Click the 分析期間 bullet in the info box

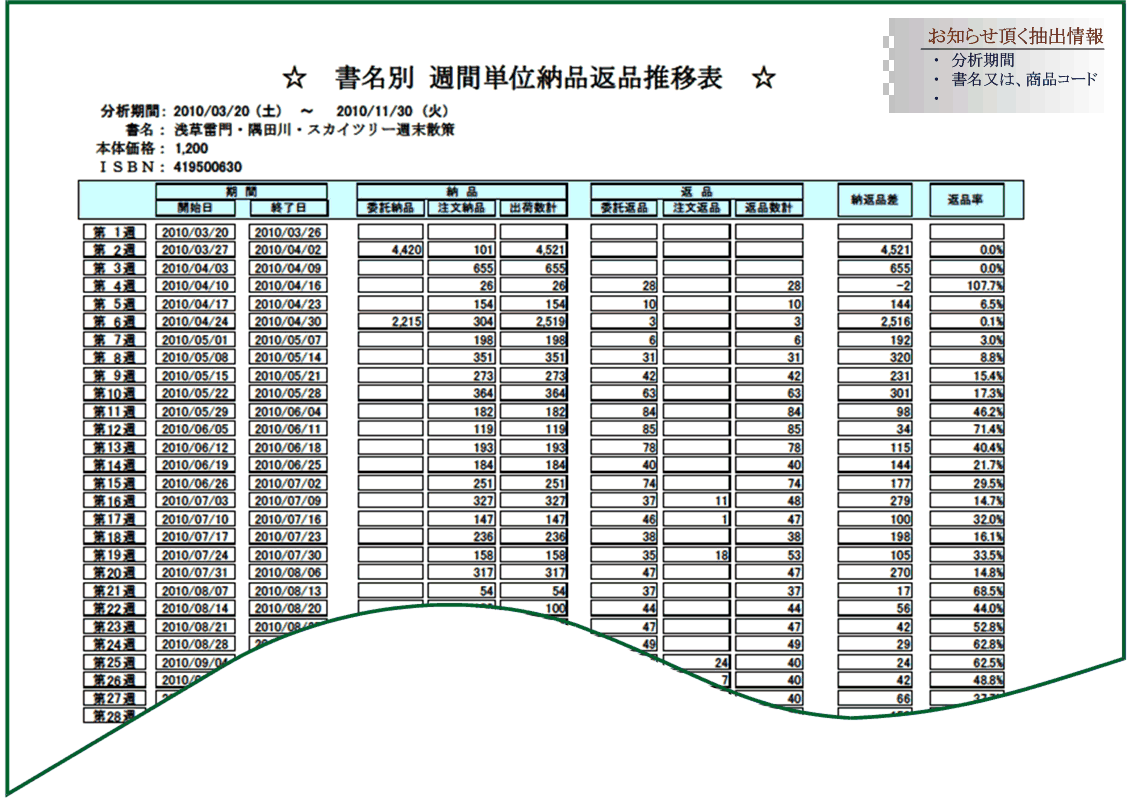pyautogui.click(x=982, y=60)
